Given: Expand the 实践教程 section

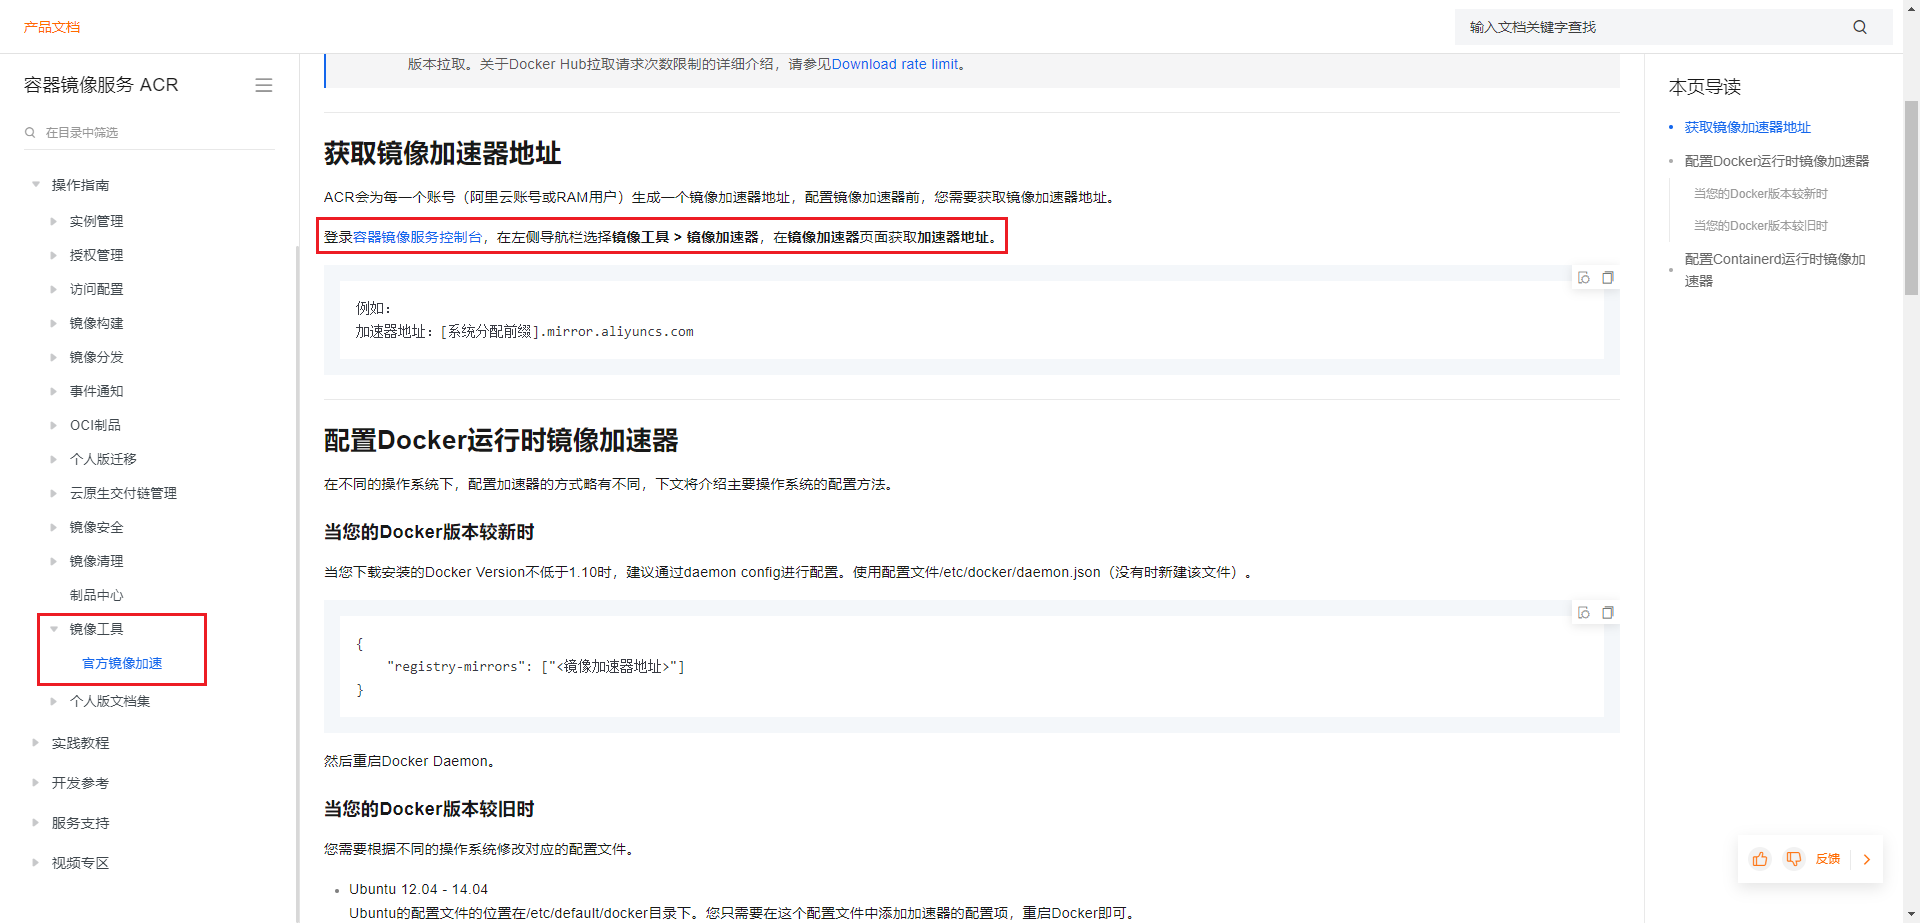Looking at the screenshot, I should (x=36, y=743).
